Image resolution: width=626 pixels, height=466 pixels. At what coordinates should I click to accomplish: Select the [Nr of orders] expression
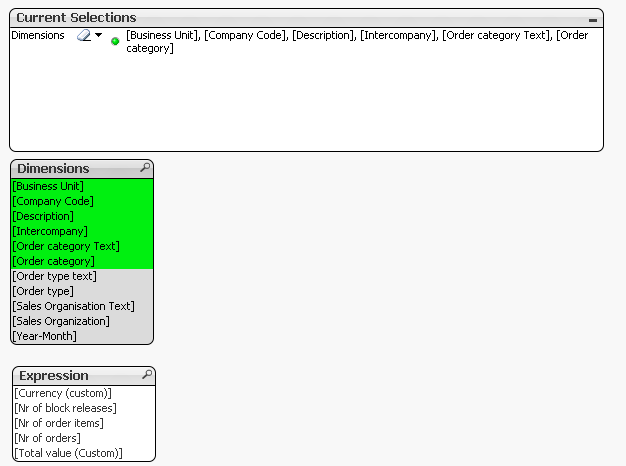click(84, 438)
